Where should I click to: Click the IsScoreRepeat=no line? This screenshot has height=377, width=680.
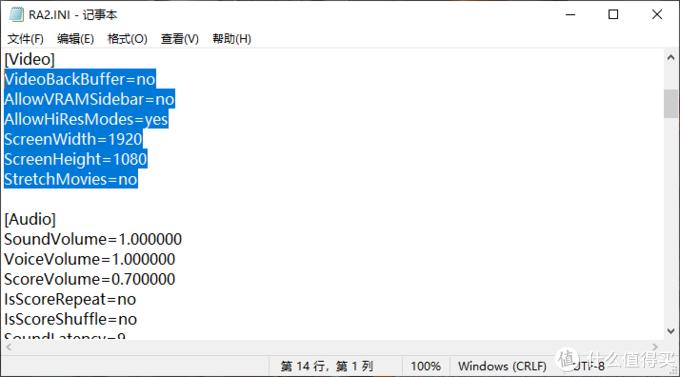[70, 299]
